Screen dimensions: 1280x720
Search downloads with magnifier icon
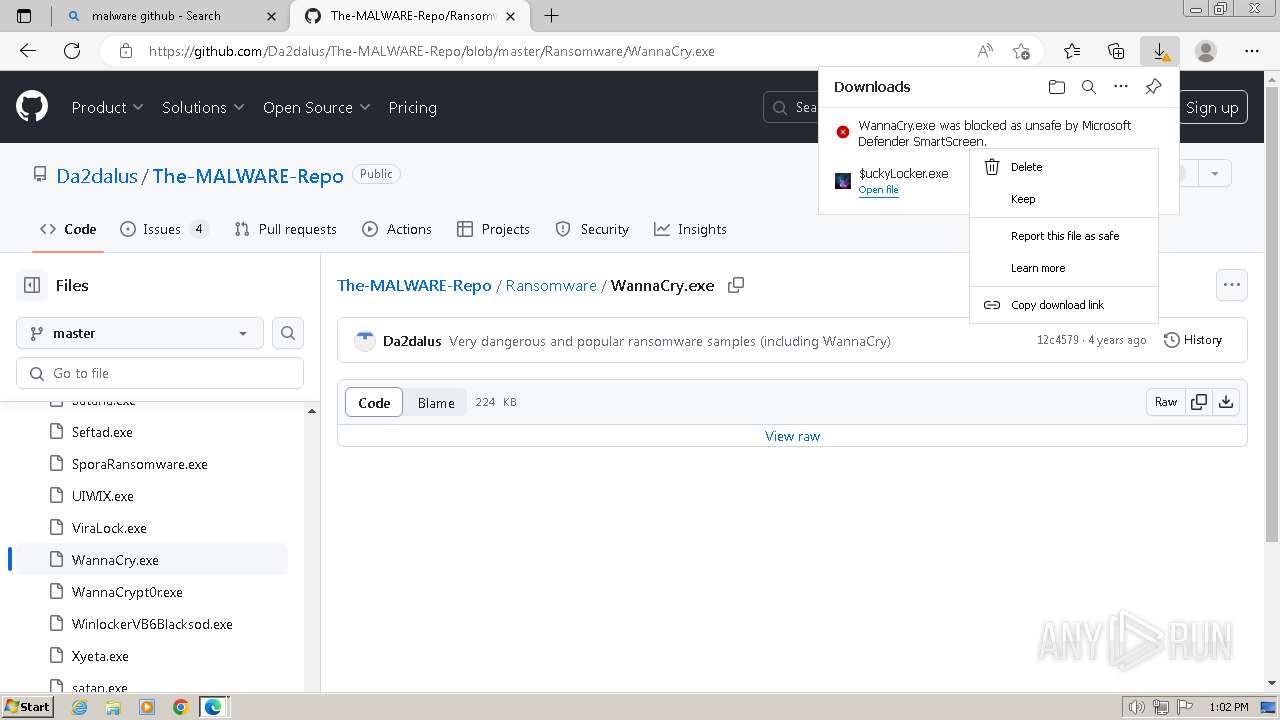pyautogui.click(x=1089, y=87)
